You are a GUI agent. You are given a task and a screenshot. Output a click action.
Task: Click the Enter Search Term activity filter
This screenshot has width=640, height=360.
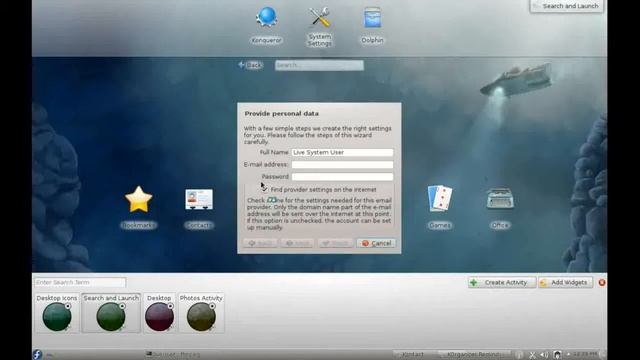pyautogui.click(x=80, y=282)
